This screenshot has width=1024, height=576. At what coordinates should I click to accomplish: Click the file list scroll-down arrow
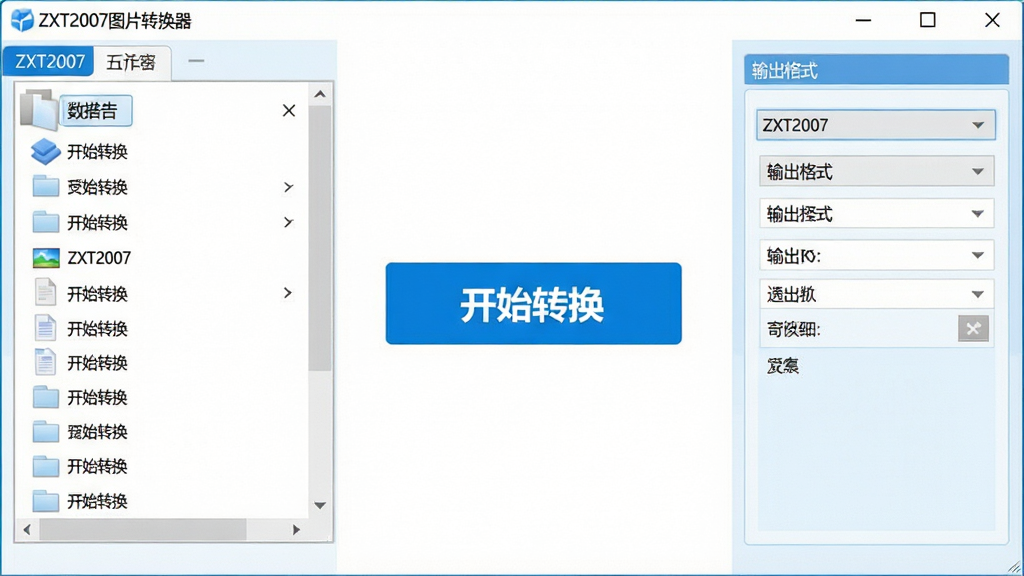tap(320, 505)
